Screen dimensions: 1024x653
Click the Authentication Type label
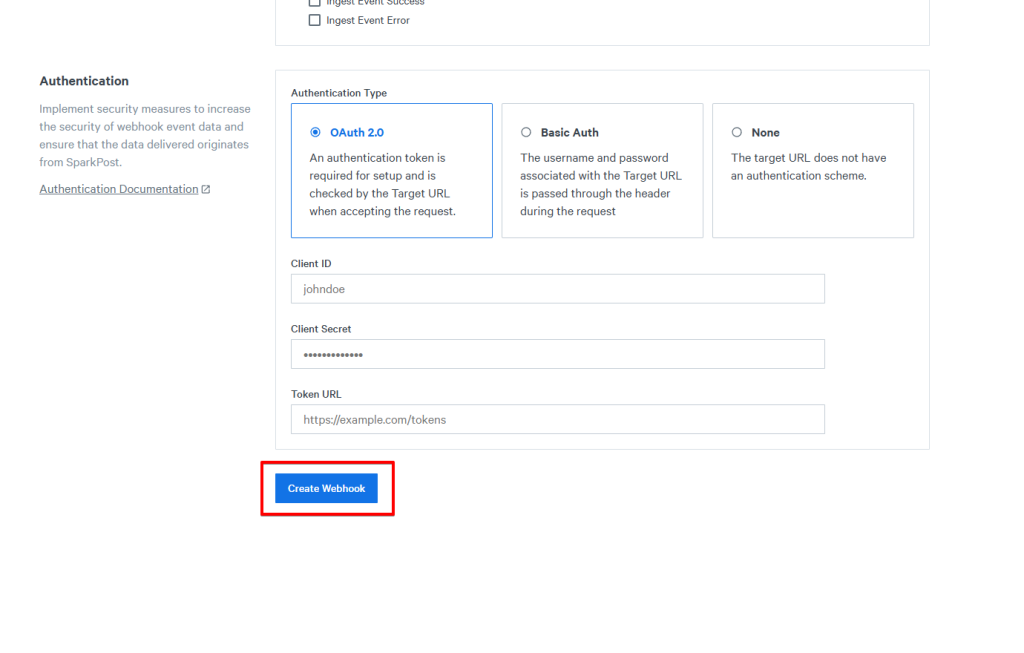click(338, 93)
